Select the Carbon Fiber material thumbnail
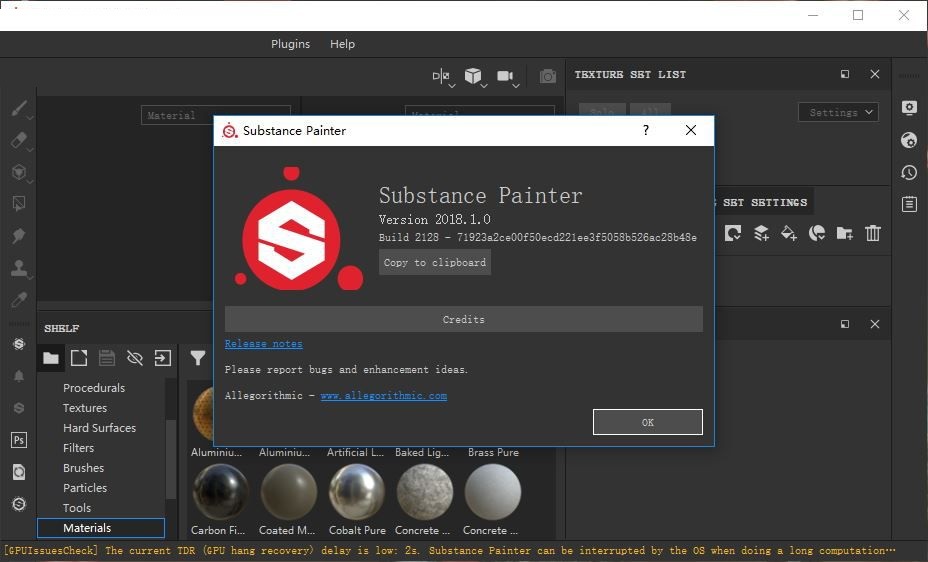Screen dimensions: 928x562 coord(220,492)
